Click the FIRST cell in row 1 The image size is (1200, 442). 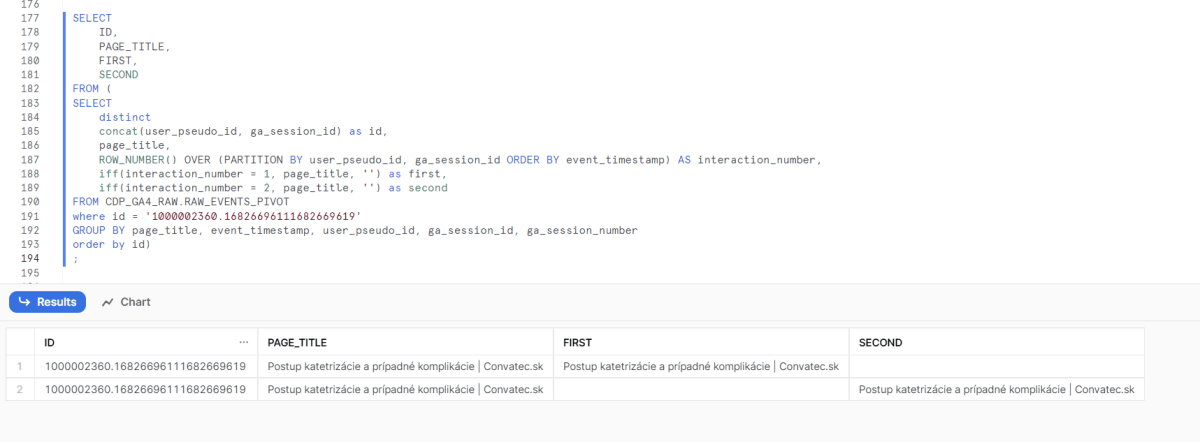tap(701, 366)
